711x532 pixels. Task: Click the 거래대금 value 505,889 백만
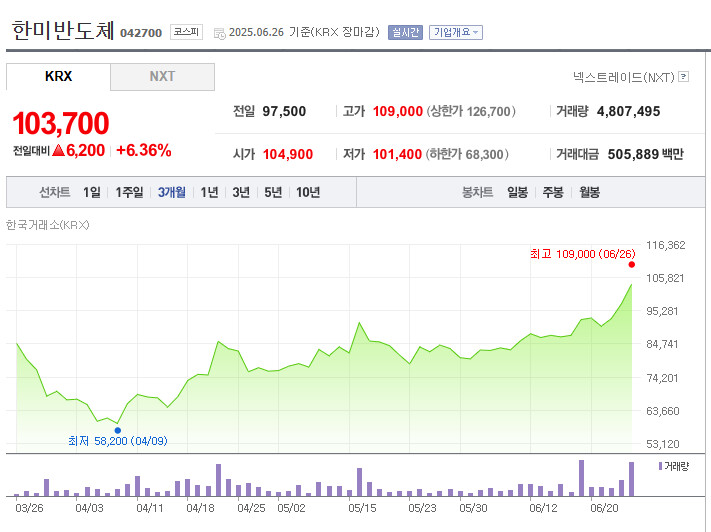point(646,154)
